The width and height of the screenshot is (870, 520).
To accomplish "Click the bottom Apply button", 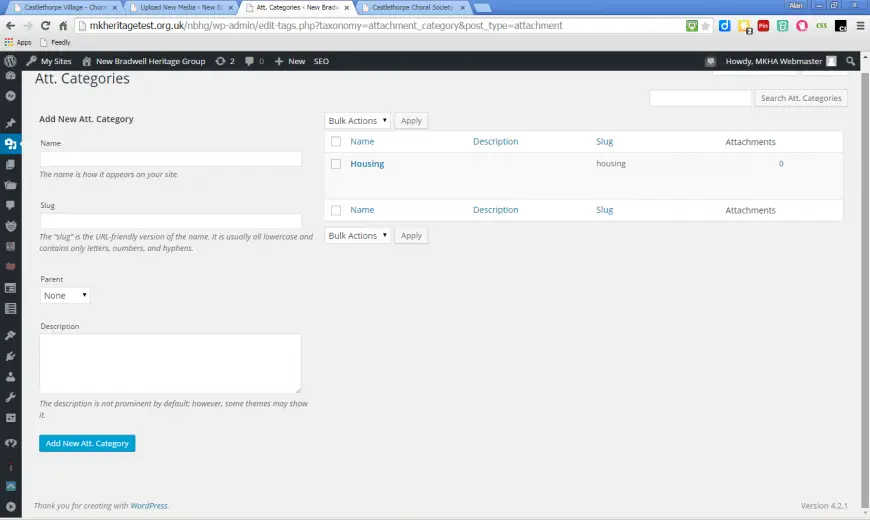I will (x=411, y=235).
